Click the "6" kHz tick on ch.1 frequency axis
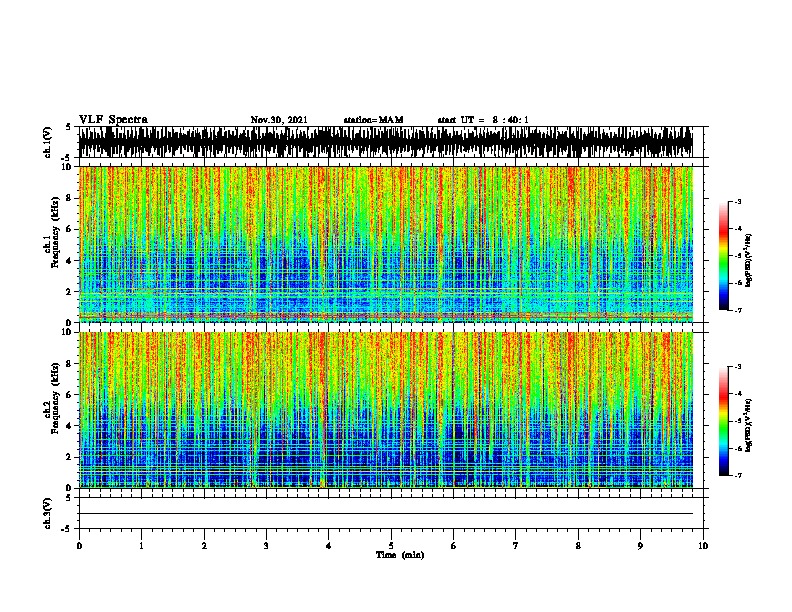Image resolution: width=792 pixels, height=612 pixels. point(70,229)
